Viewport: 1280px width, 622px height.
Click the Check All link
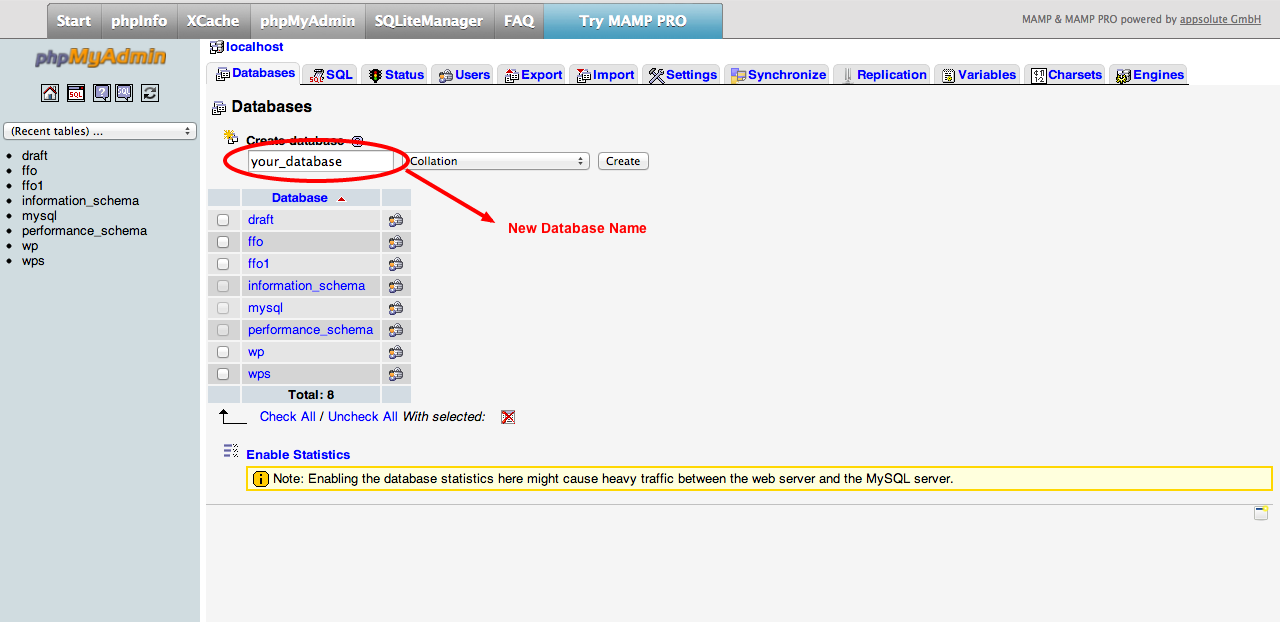pos(288,417)
